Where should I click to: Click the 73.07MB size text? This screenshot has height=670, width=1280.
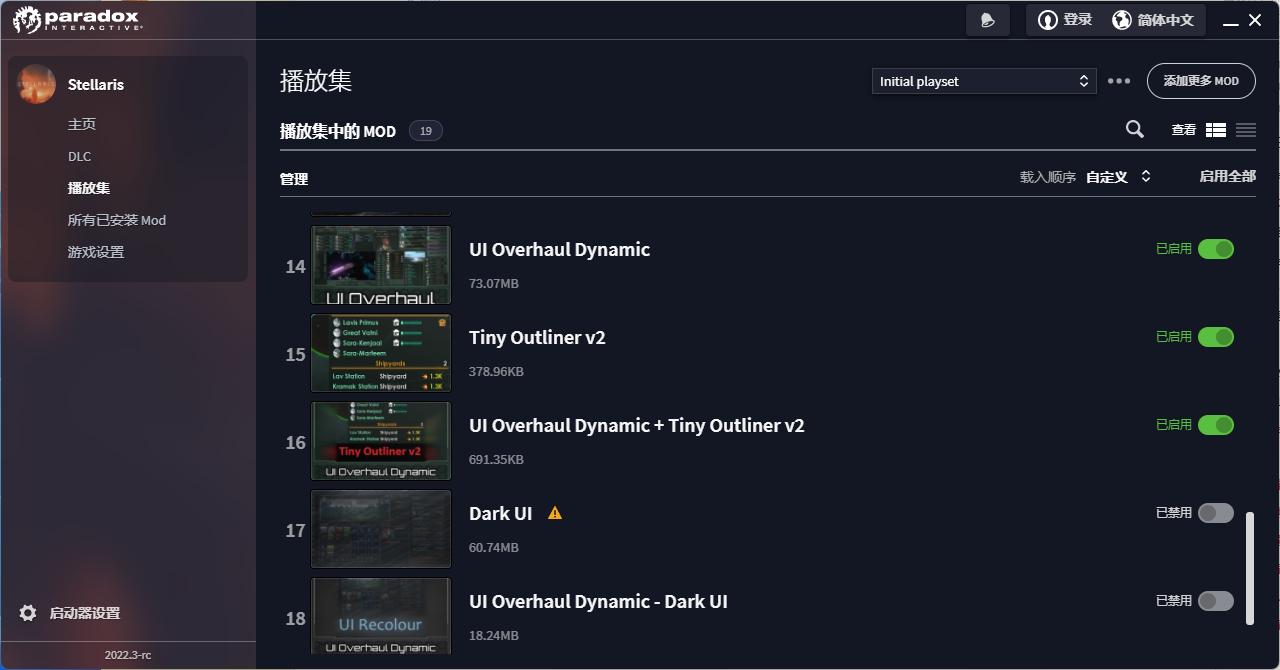[x=494, y=284]
